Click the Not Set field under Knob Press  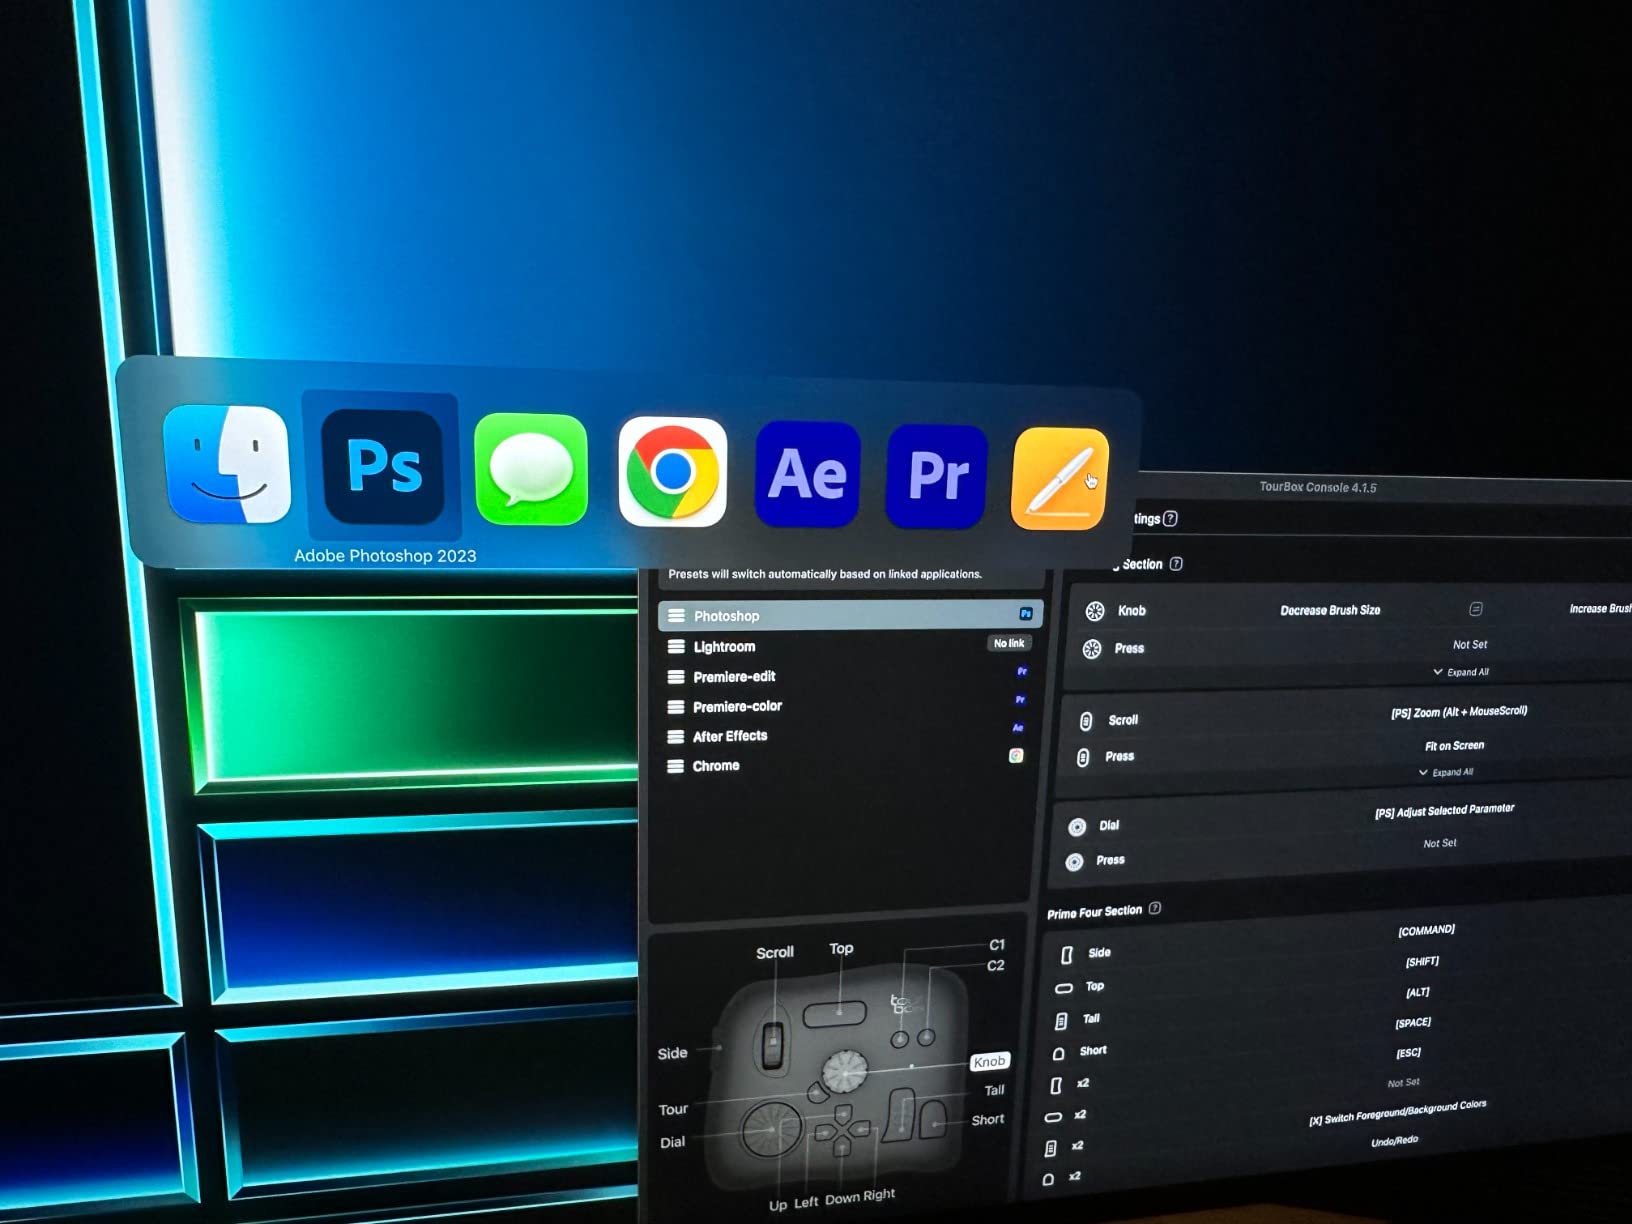point(1470,644)
